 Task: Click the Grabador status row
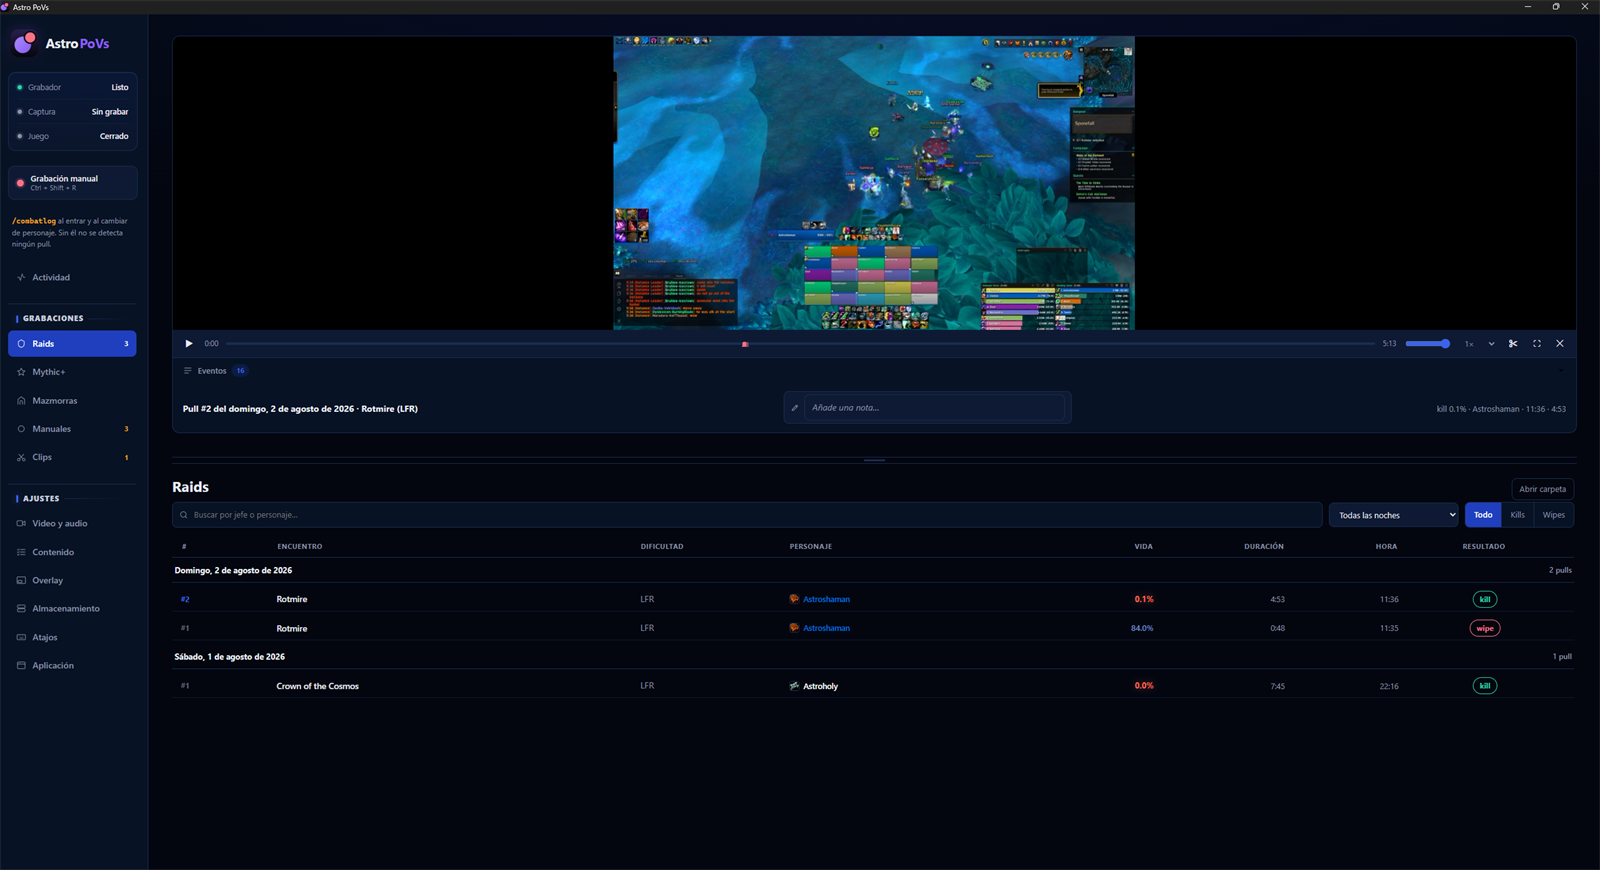pyautogui.click(x=73, y=87)
